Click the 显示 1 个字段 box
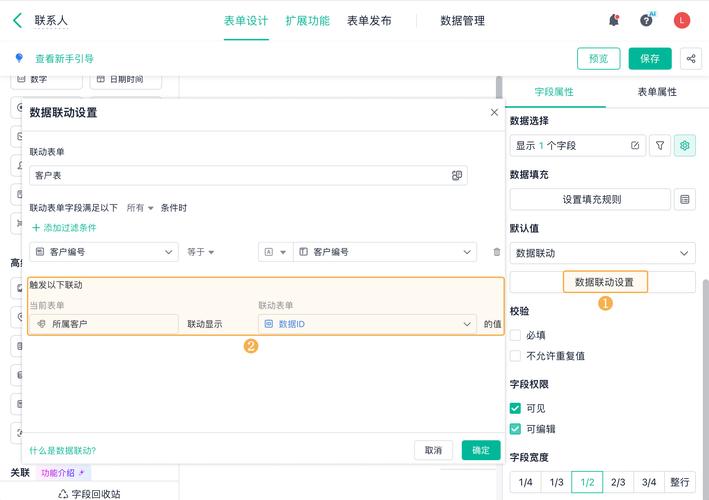Viewport: 709px width, 500px height. [577, 146]
